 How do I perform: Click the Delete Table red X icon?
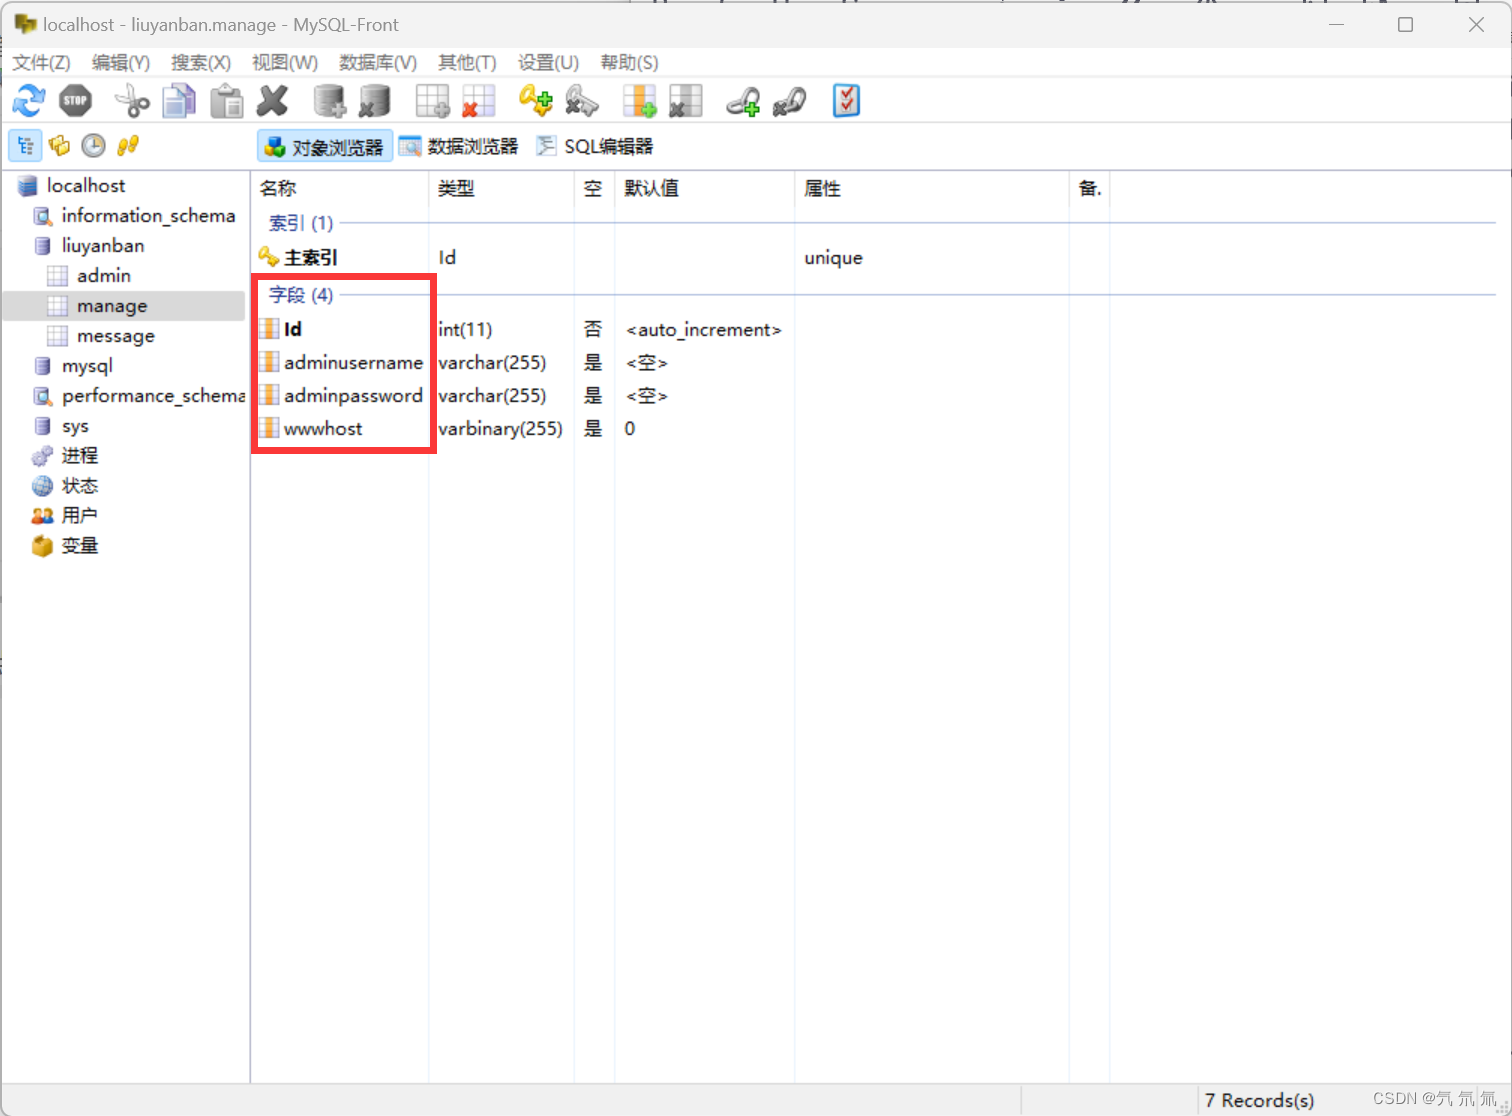click(x=479, y=100)
